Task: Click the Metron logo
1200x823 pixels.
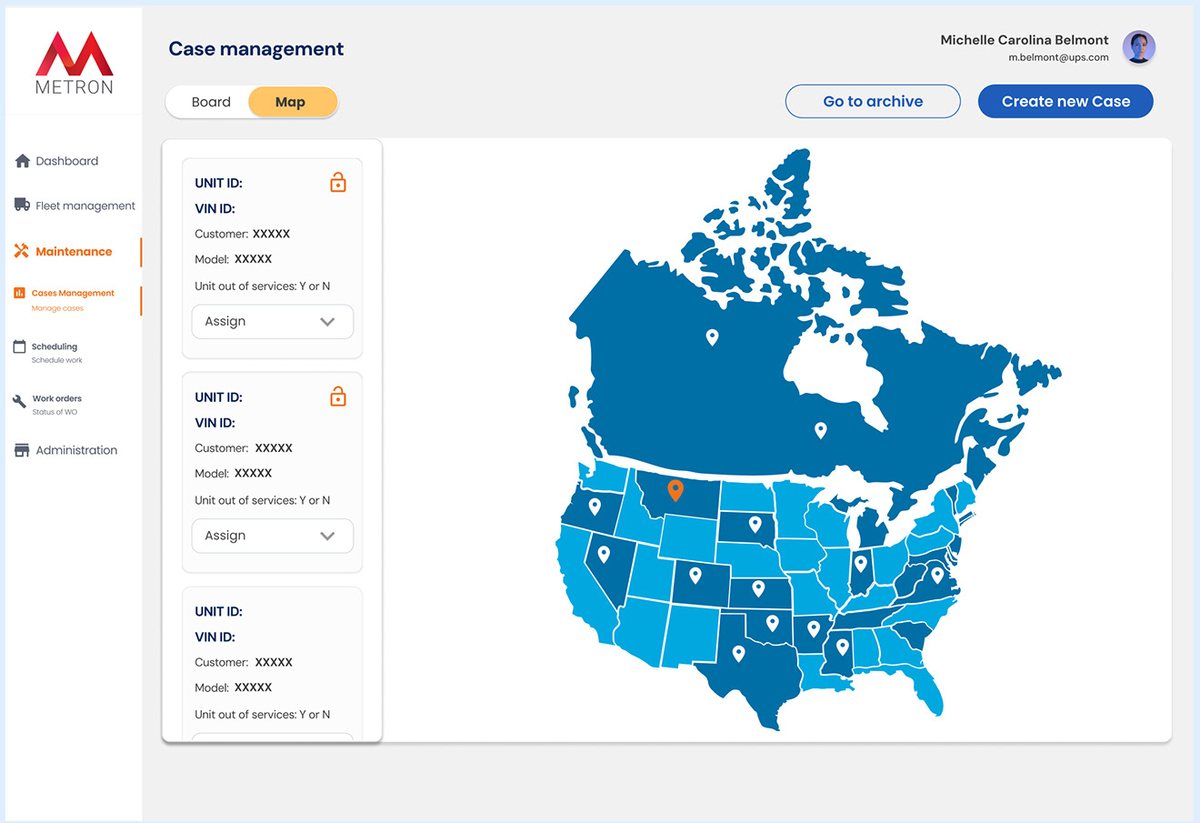Action: pyautogui.click(x=74, y=62)
